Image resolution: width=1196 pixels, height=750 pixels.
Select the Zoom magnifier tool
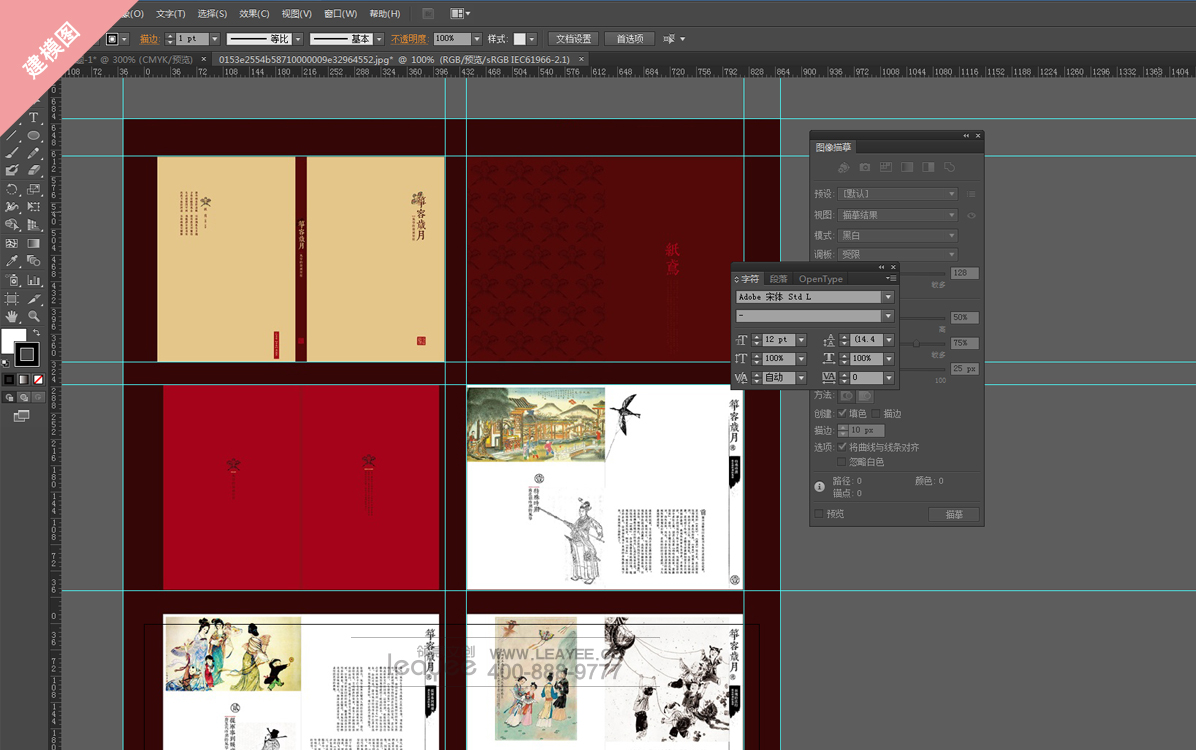coord(33,316)
